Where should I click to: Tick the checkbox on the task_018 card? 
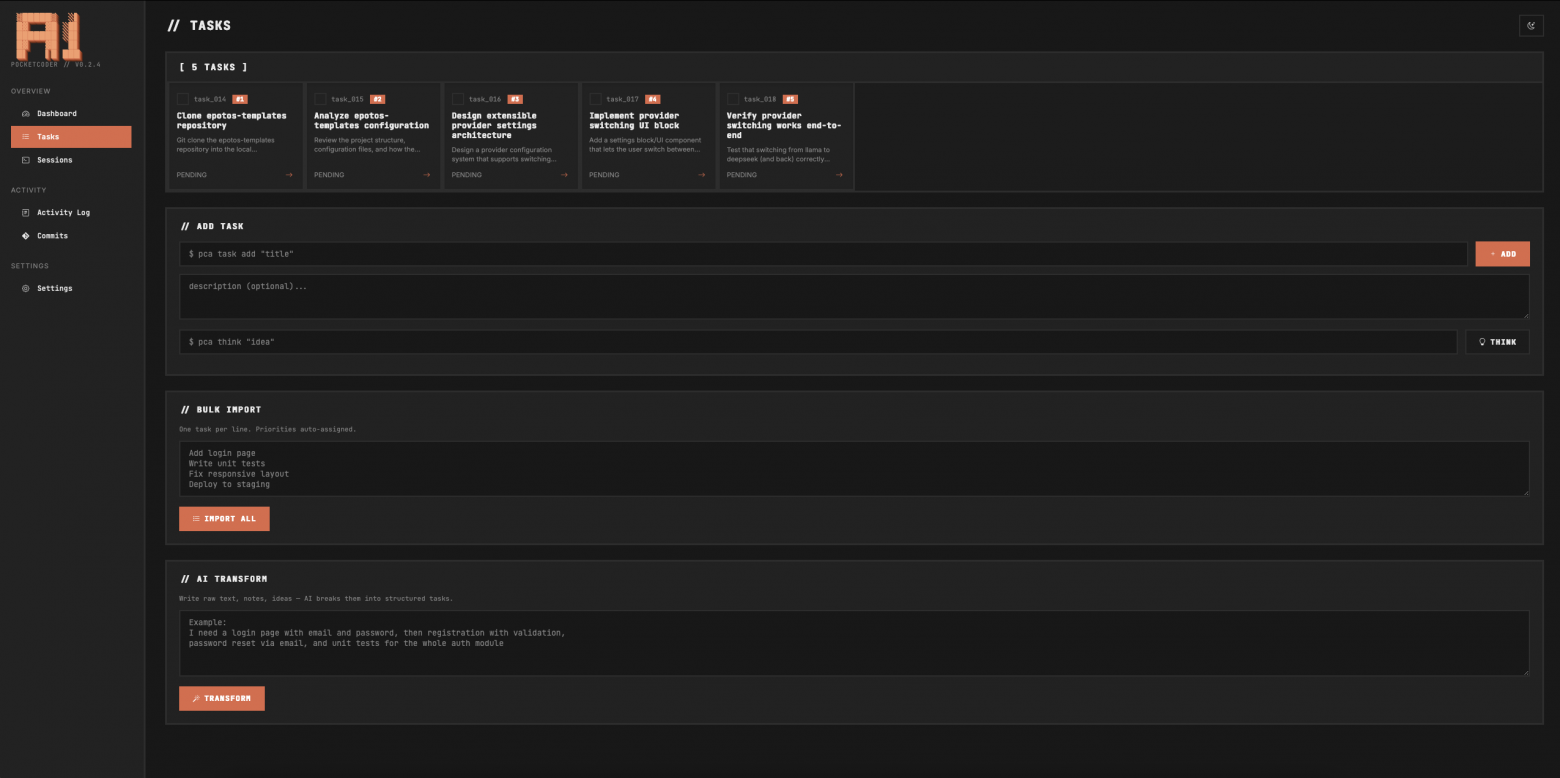click(x=733, y=99)
